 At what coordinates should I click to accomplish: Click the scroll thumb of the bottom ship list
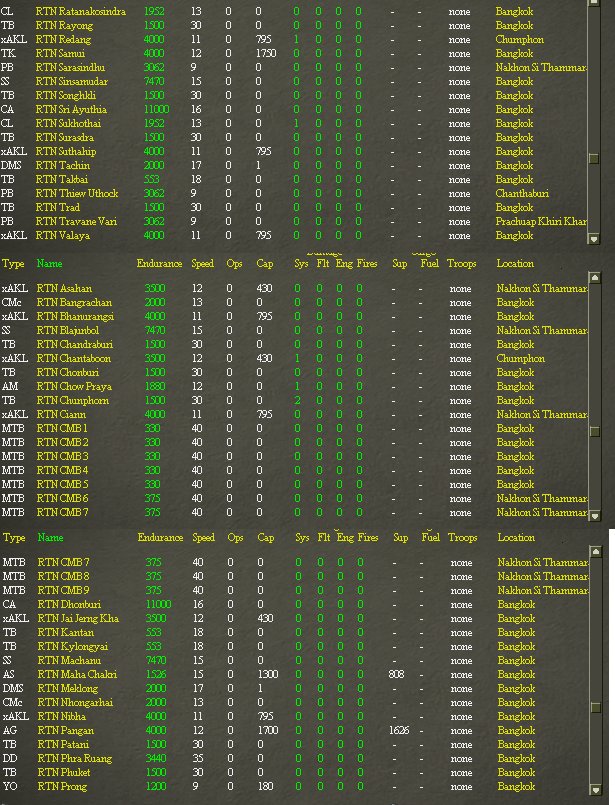(595, 707)
